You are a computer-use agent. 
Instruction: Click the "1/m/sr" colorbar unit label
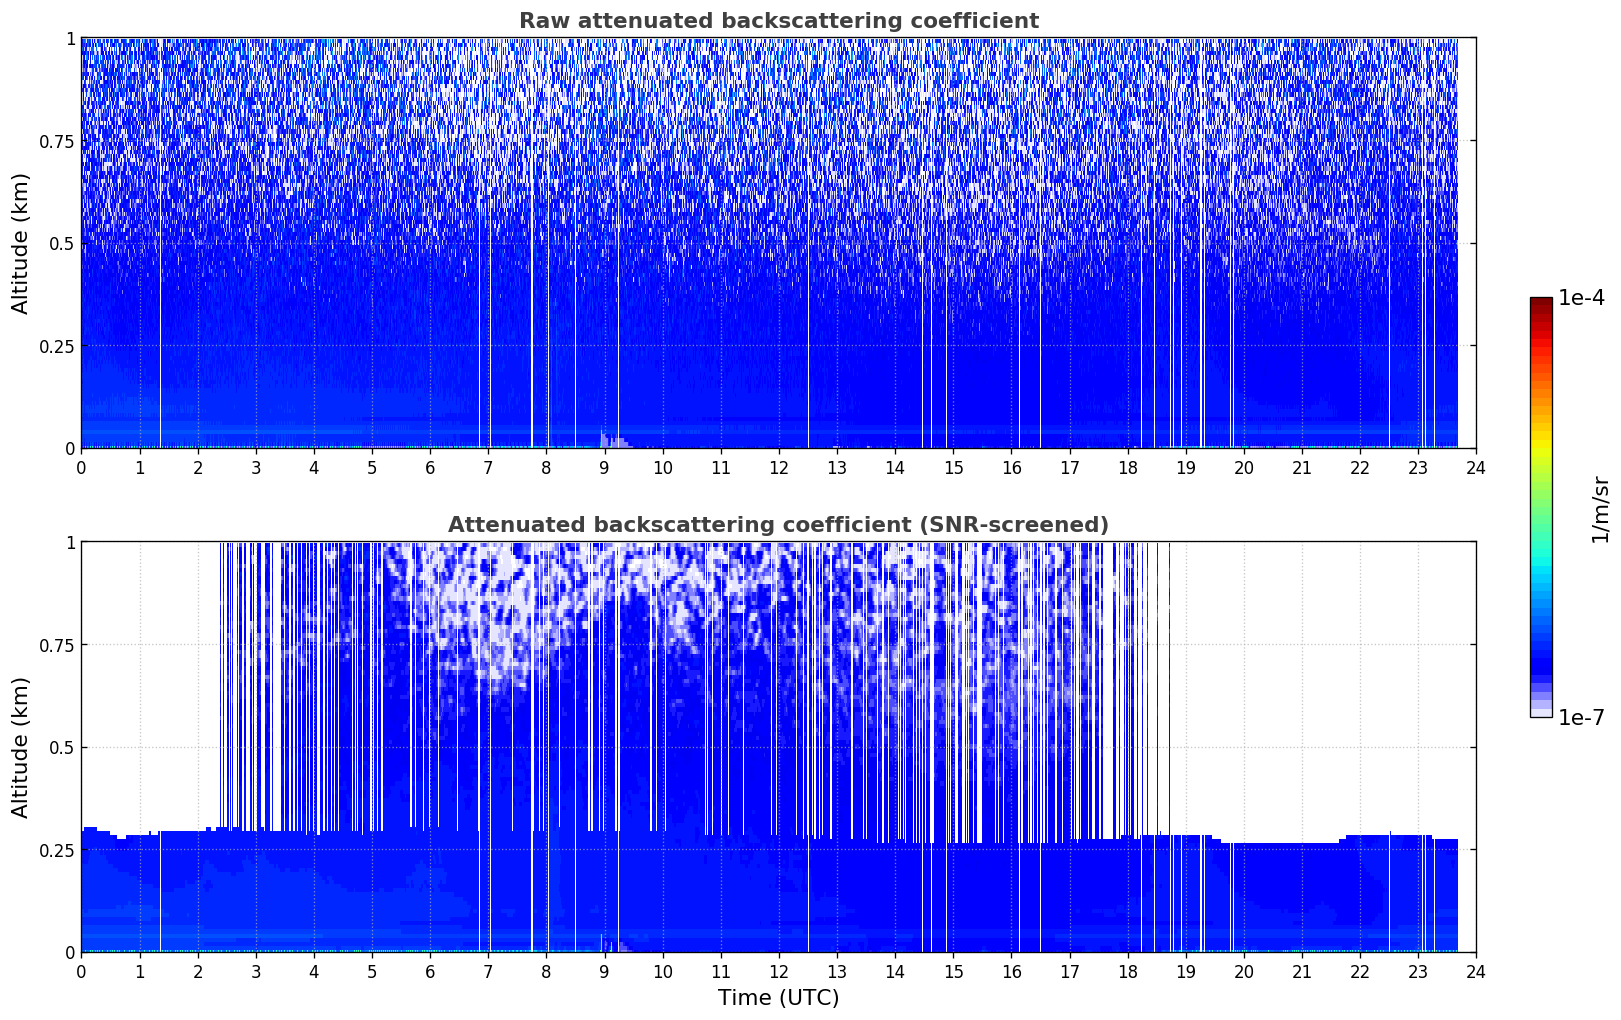click(x=1600, y=508)
